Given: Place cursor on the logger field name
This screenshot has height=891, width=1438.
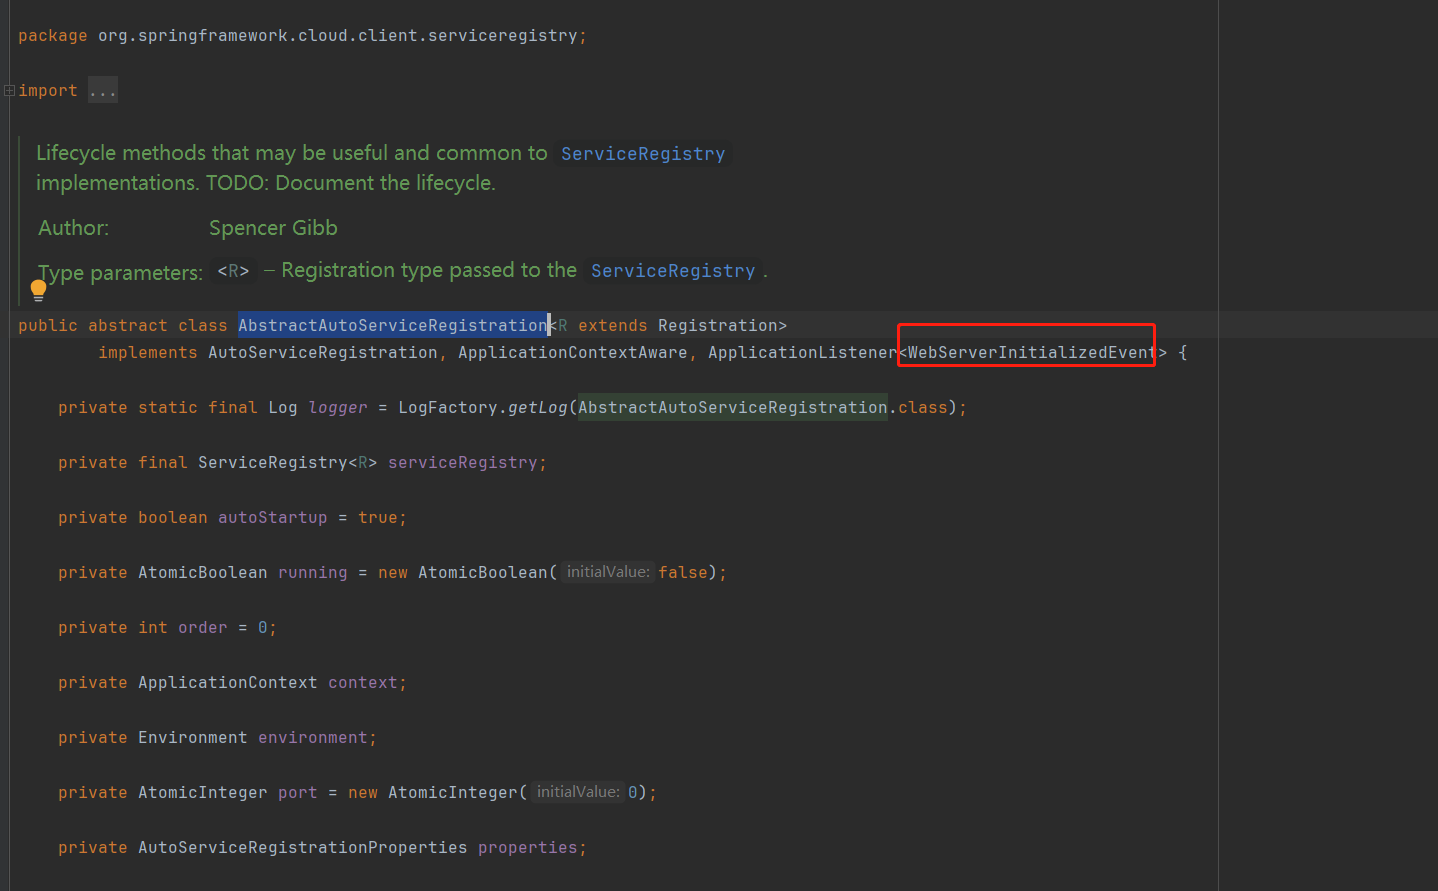Looking at the screenshot, I should tap(337, 408).
